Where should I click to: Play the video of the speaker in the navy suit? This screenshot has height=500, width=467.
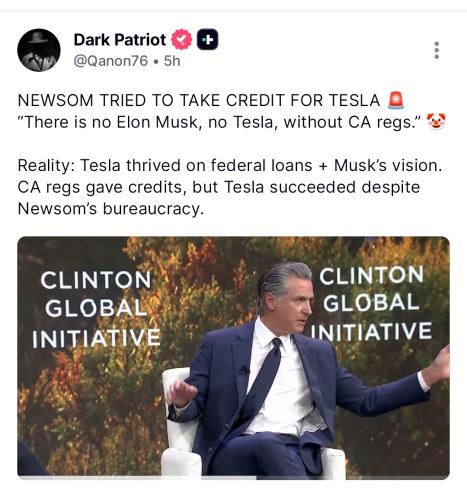coord(233,358)
